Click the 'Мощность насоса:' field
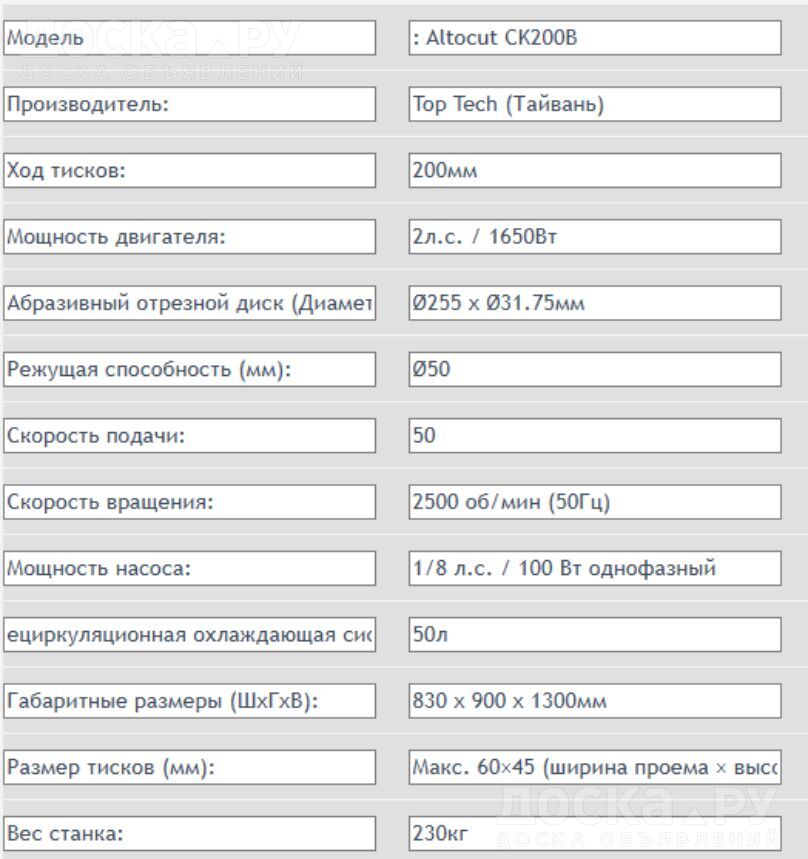Image resolution: width=808 pixels, height=859 pixels. [189, 569]
